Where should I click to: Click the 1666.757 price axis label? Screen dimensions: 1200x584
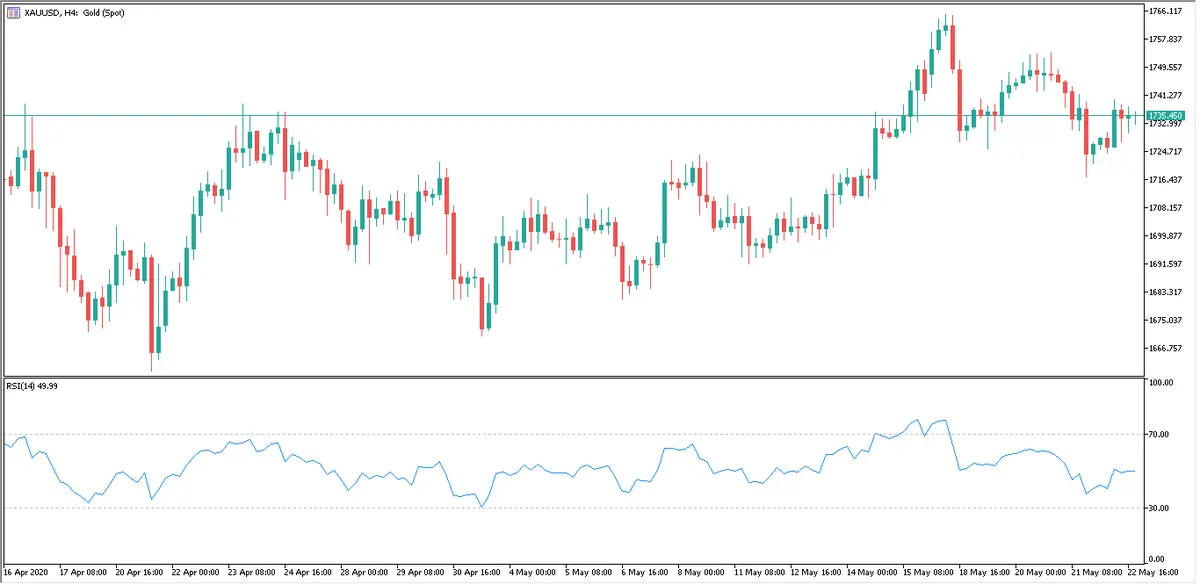1167,348
